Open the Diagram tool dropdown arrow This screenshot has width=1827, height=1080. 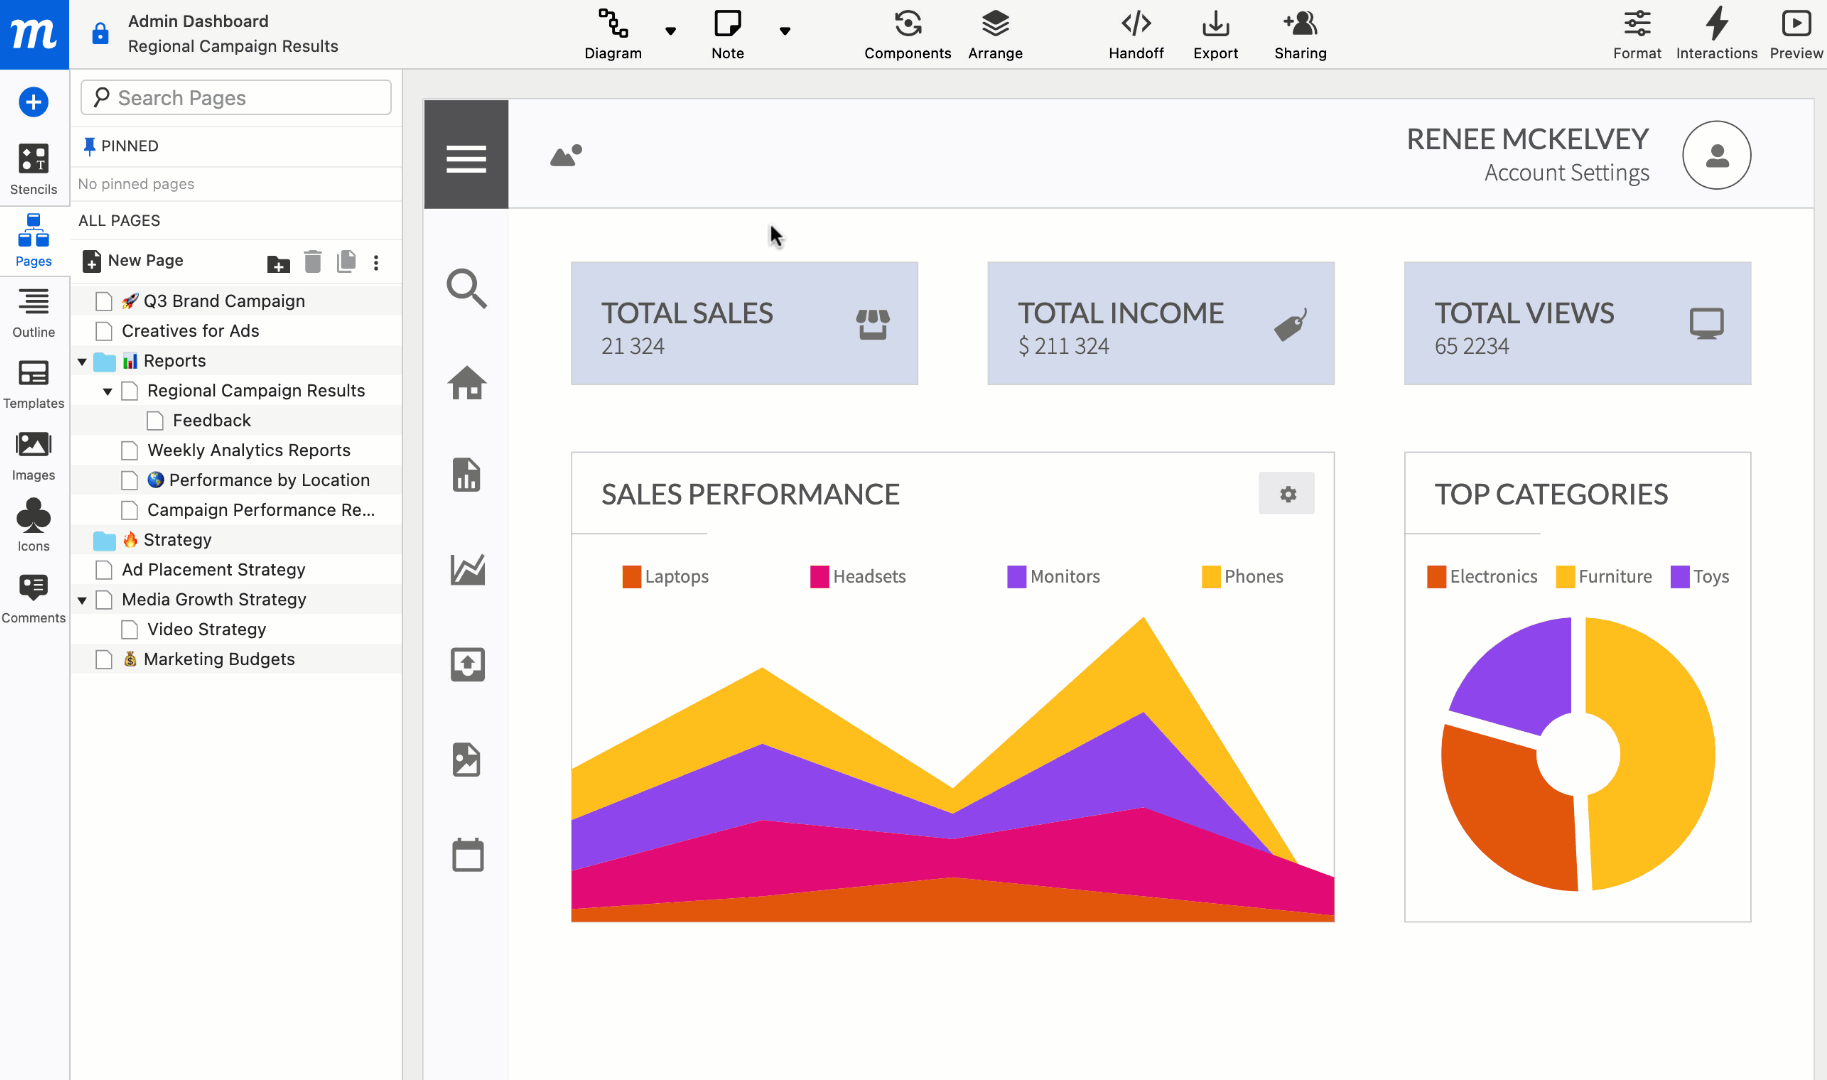(670, 31)
